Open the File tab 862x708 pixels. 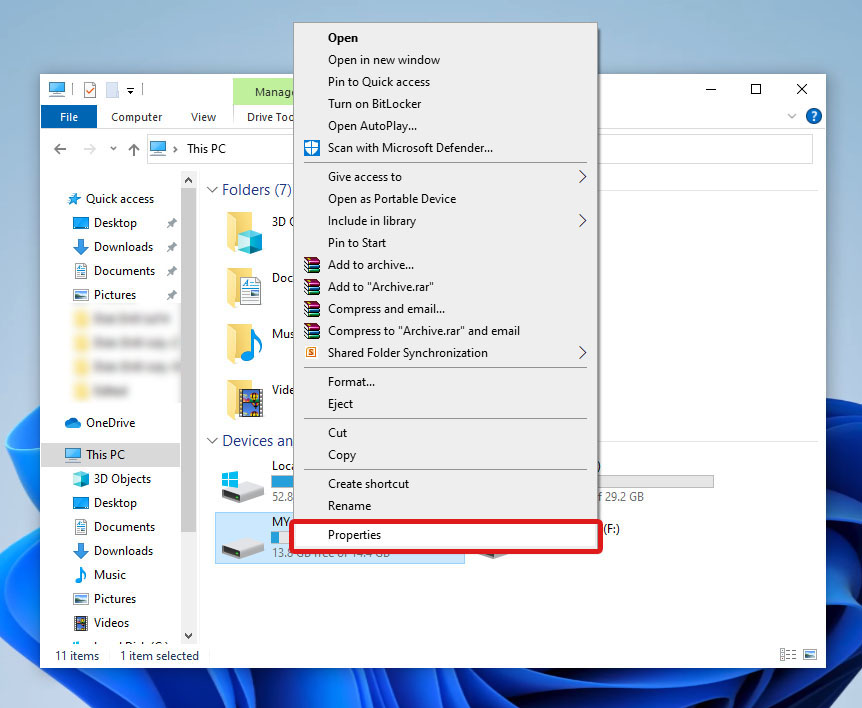(69, 117)
